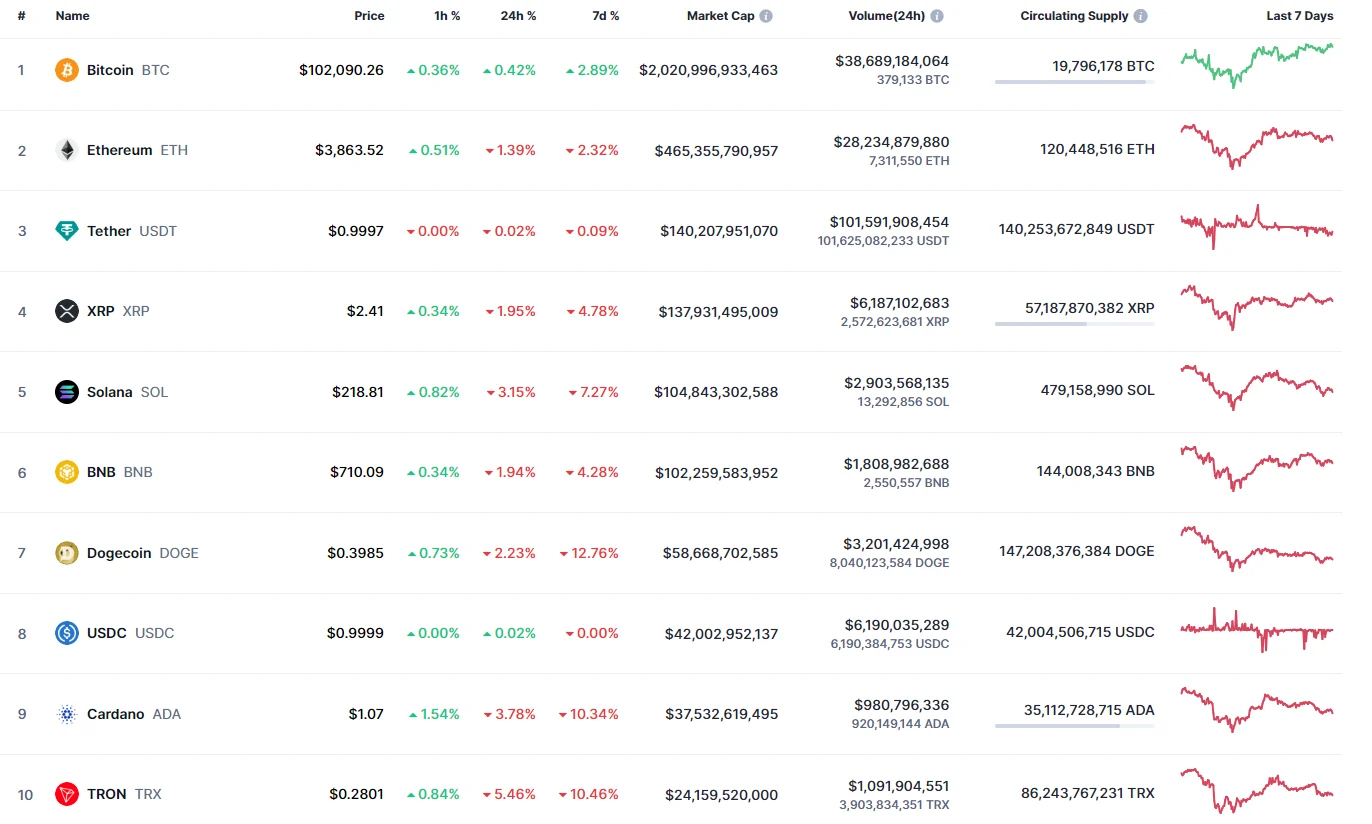Open the Cardano ADA coin page
Viewport: 1372px width, 824px height.
coord(115,714)
